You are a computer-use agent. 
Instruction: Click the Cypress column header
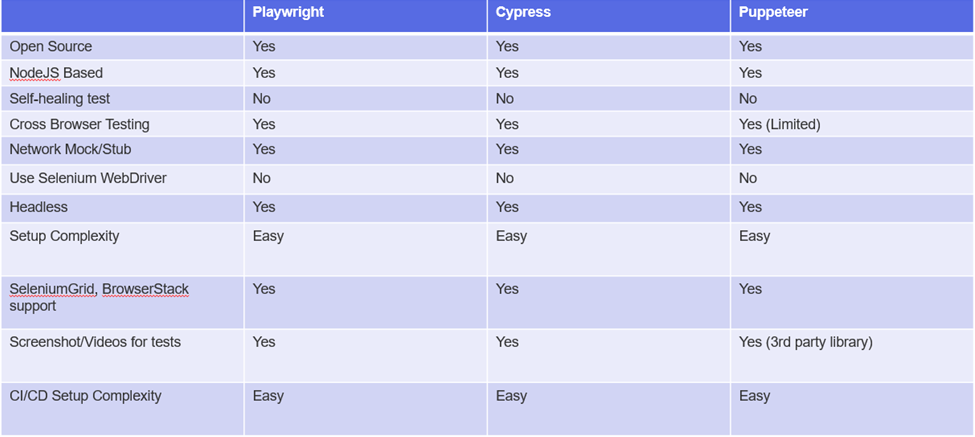tap(523, 13)
